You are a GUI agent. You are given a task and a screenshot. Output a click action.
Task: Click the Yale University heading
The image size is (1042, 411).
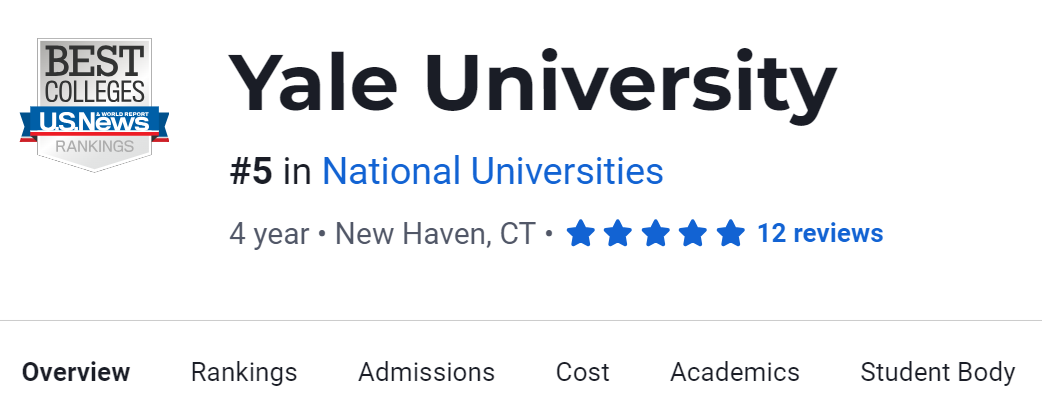[x=532, y=85]
